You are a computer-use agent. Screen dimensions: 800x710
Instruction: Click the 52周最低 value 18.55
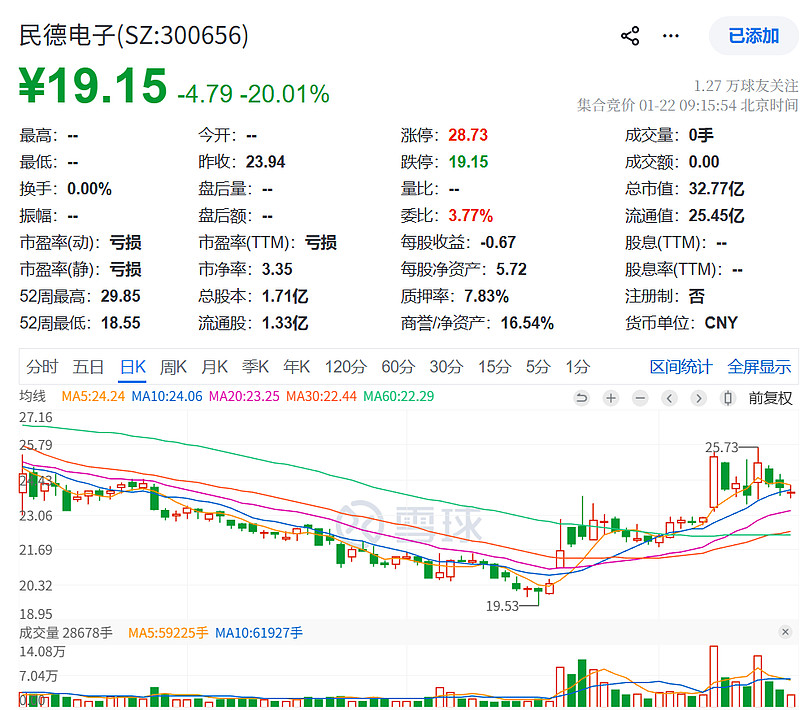[120, 323]
